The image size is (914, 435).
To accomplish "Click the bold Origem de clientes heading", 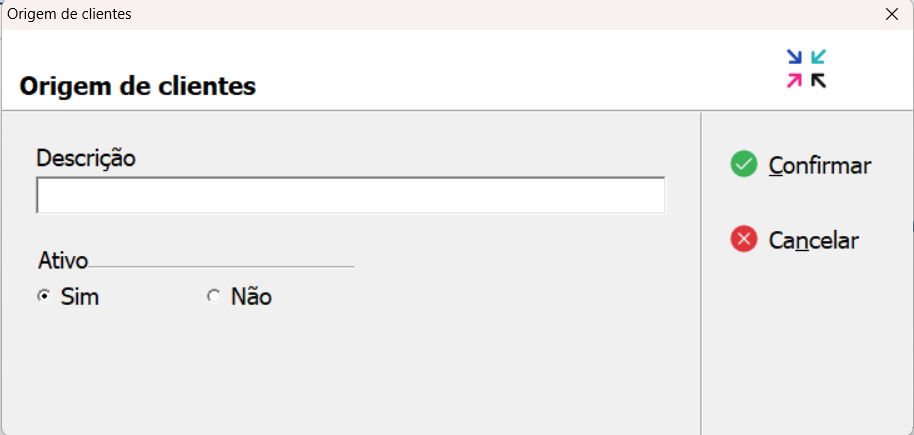I will coord(138,86).
